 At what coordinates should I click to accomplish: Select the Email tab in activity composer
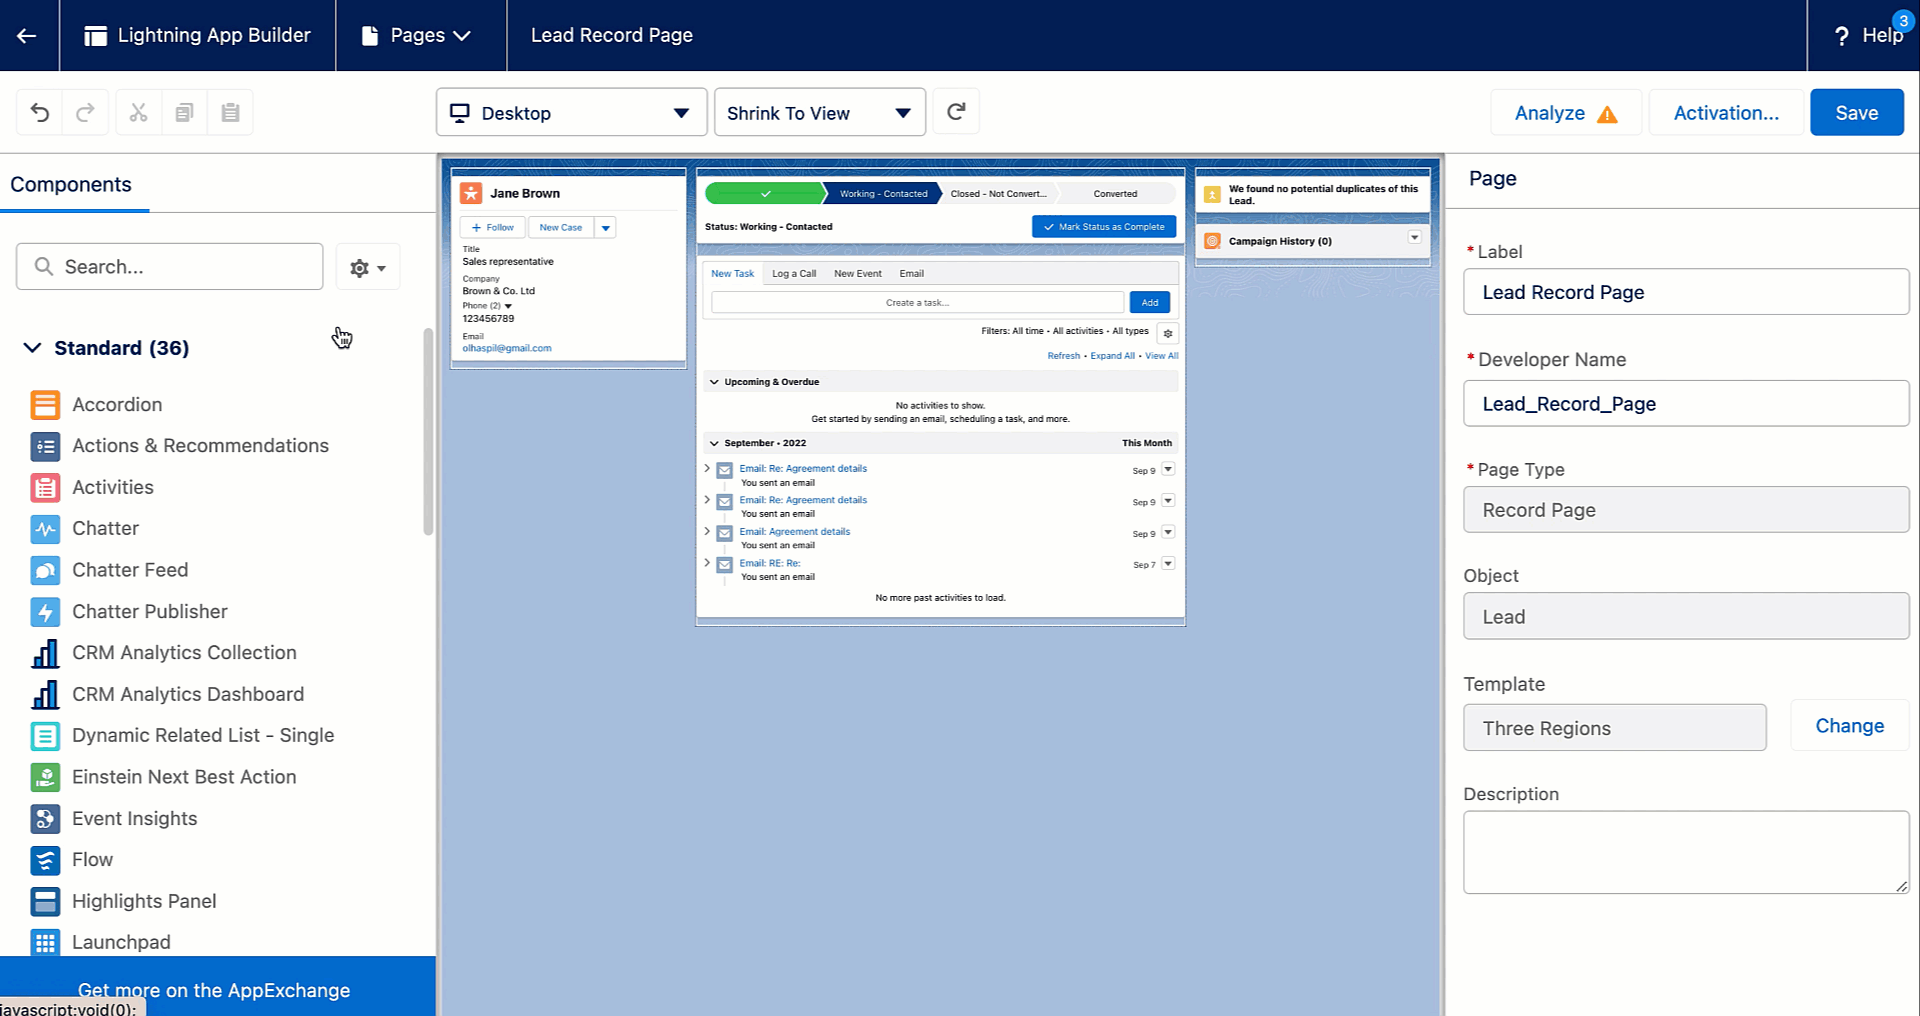(x=911, y=274)
